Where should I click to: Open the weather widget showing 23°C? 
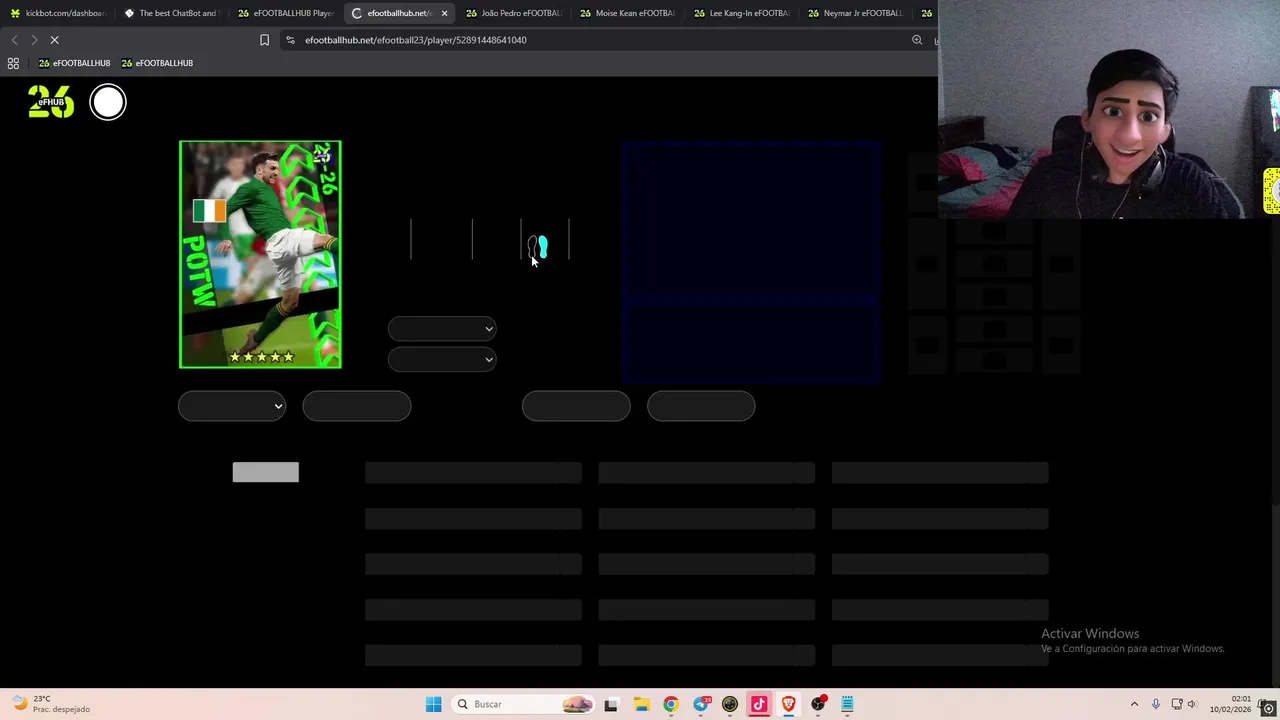(53, 704)
